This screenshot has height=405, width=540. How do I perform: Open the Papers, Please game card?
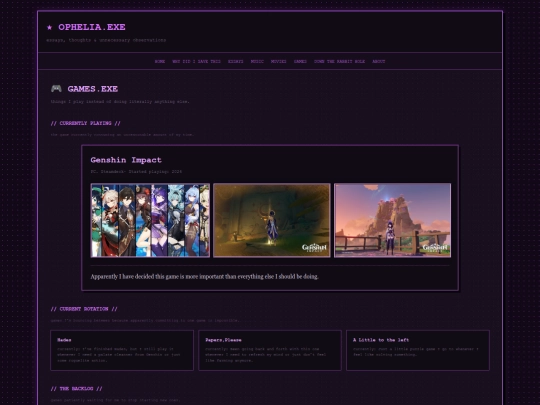pyautogui.click(x=270, y=351)
